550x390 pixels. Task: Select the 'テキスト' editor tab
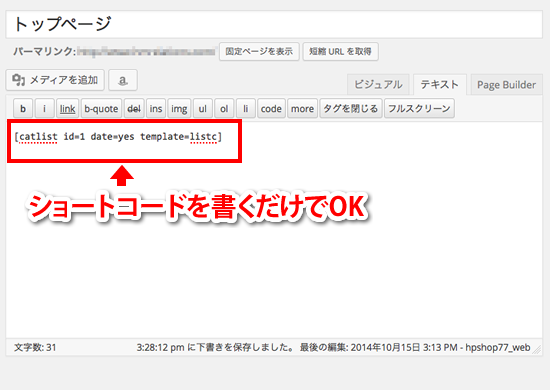tap(440, 85)
